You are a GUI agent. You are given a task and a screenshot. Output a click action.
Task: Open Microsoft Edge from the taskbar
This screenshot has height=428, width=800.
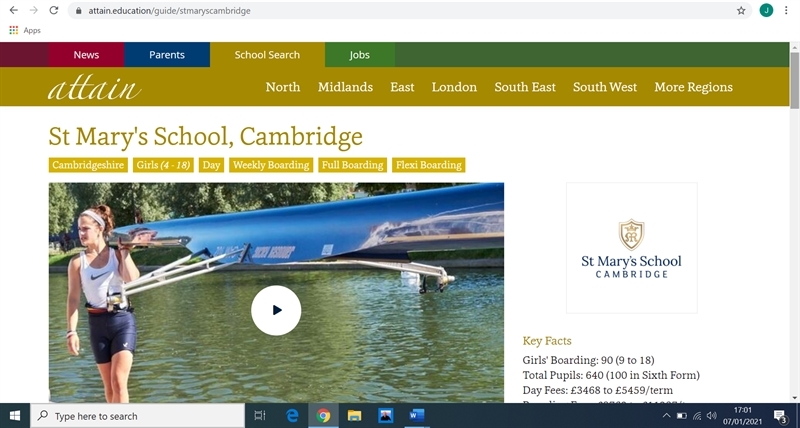(x=292, y=416)
